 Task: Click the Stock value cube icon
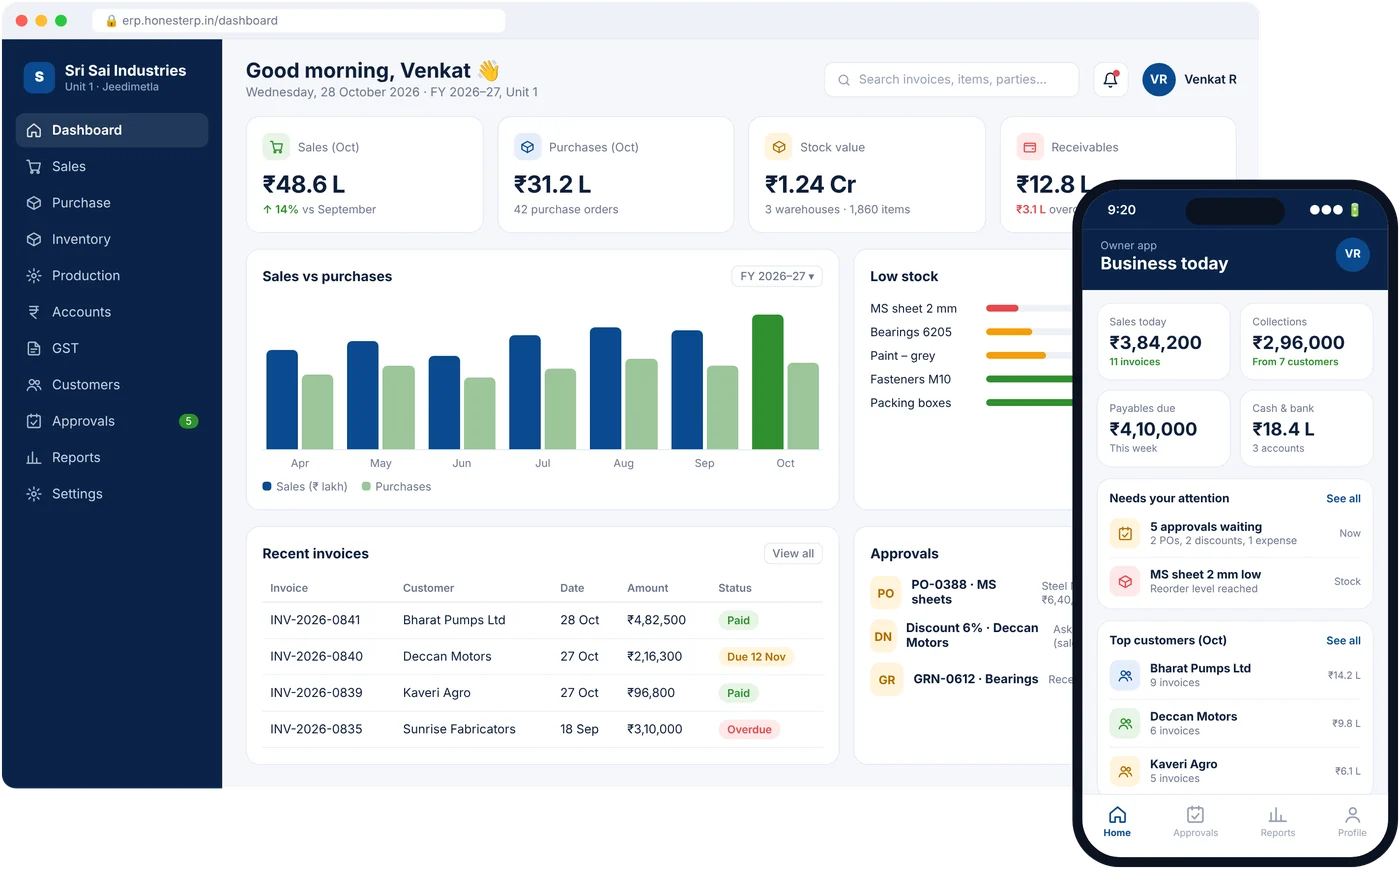[x=778, y=147]
